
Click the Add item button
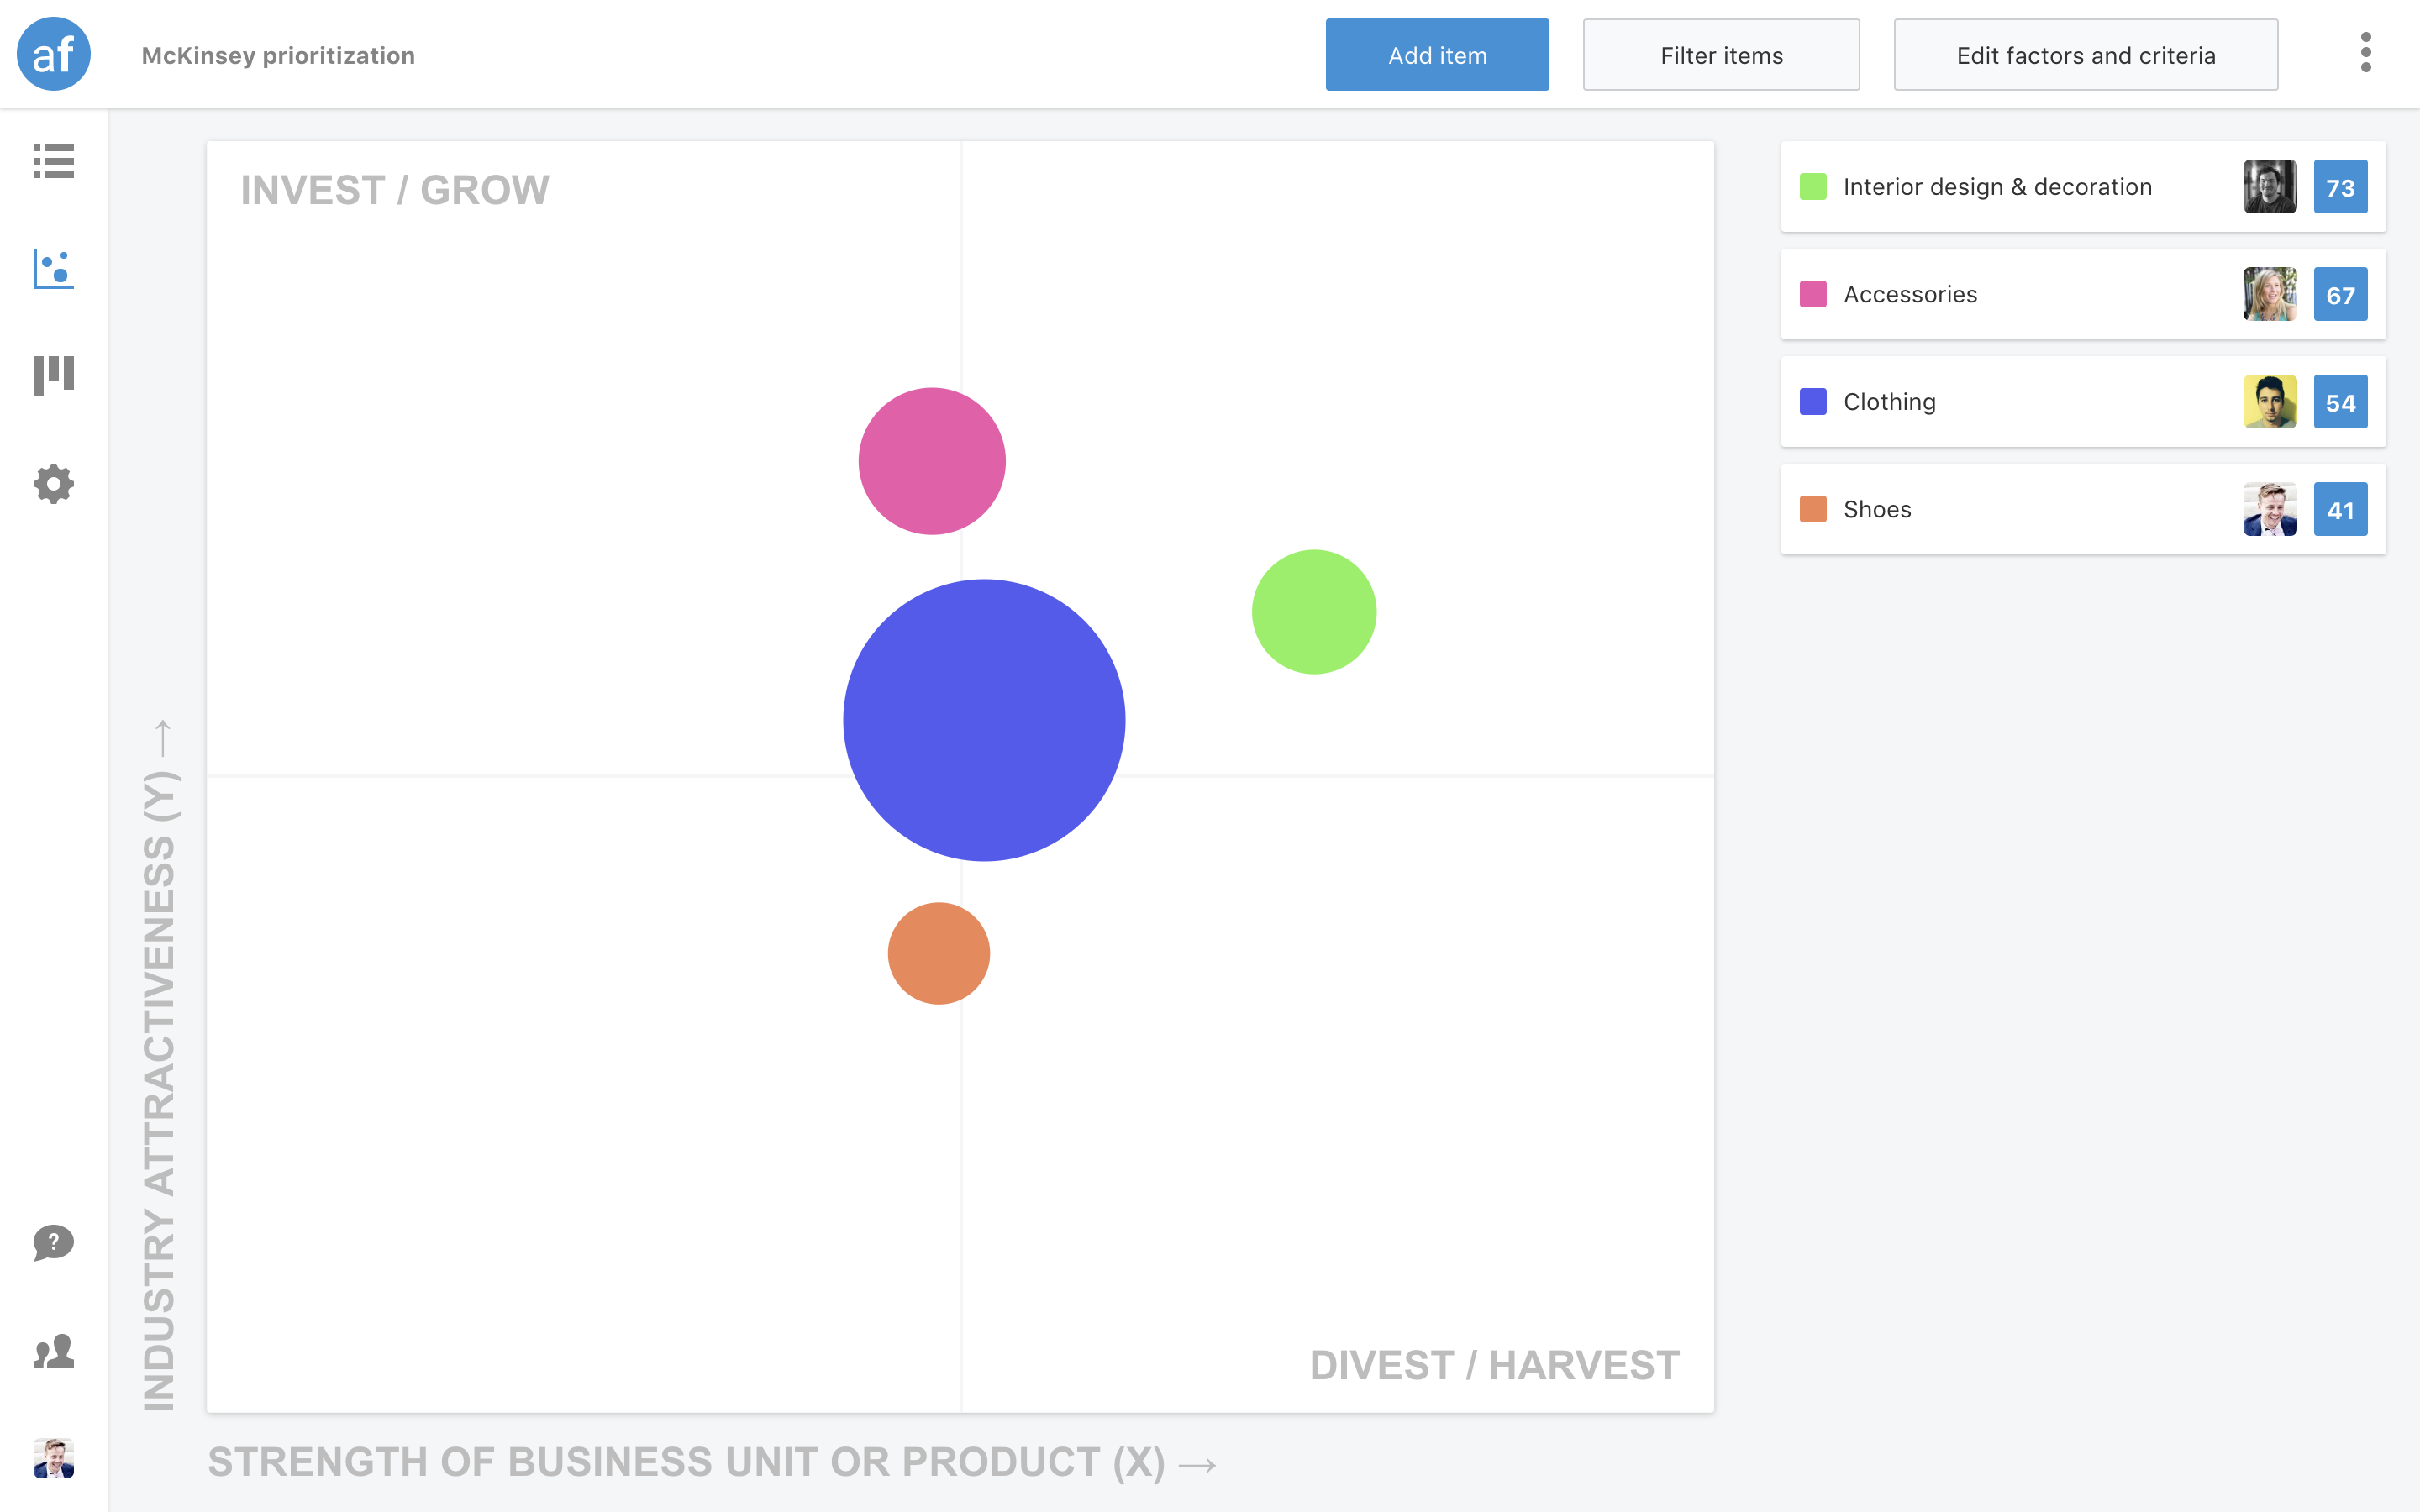1436,55
